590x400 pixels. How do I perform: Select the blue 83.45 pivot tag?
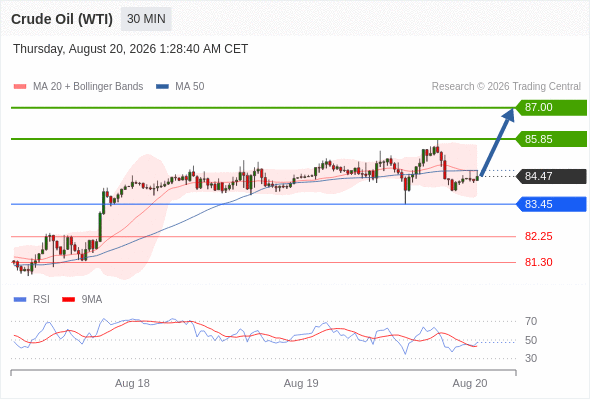552,204
